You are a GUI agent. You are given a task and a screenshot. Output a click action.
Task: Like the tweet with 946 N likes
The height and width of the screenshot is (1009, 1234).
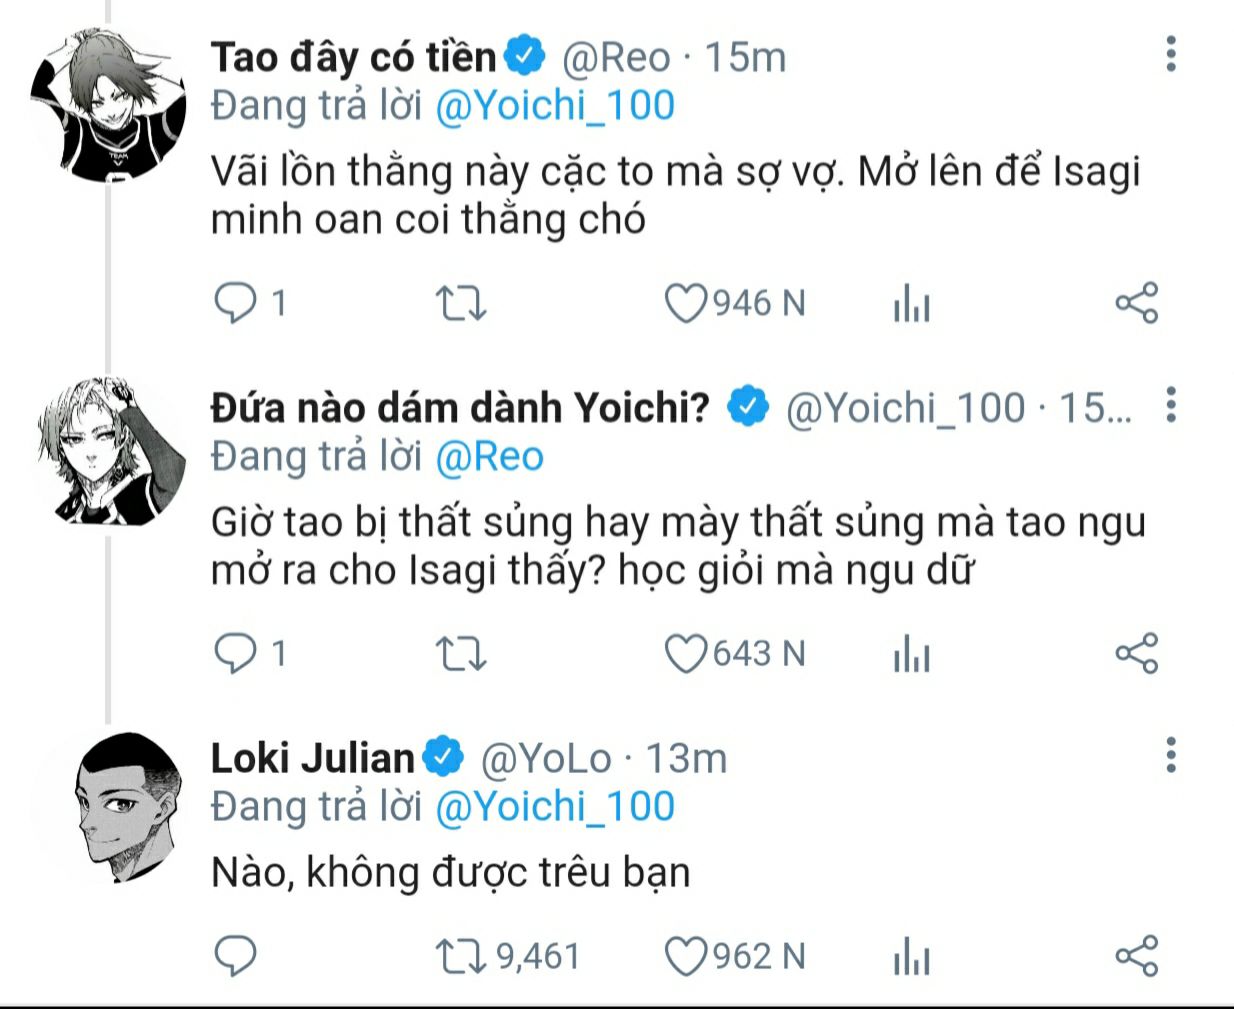click(686, 303)
